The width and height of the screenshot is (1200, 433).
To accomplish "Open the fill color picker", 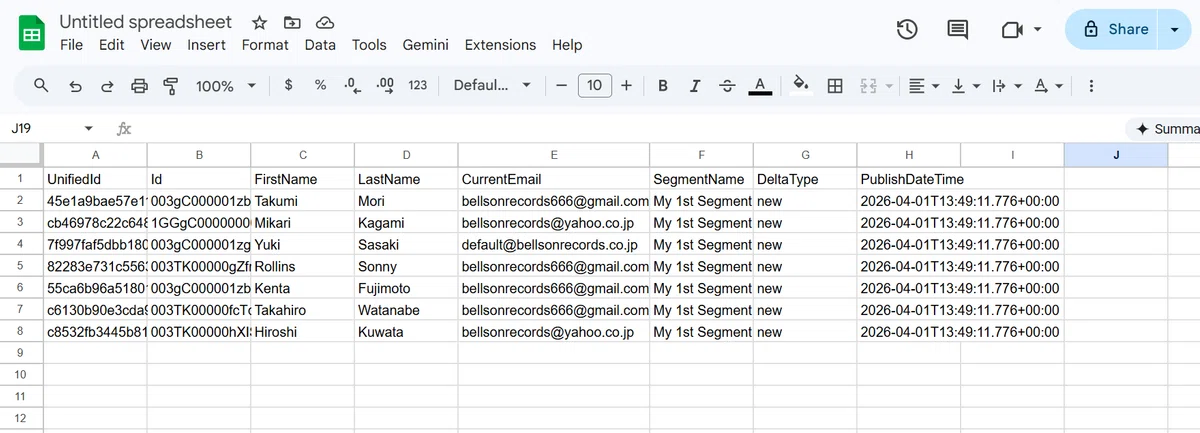I will (801, 85).
